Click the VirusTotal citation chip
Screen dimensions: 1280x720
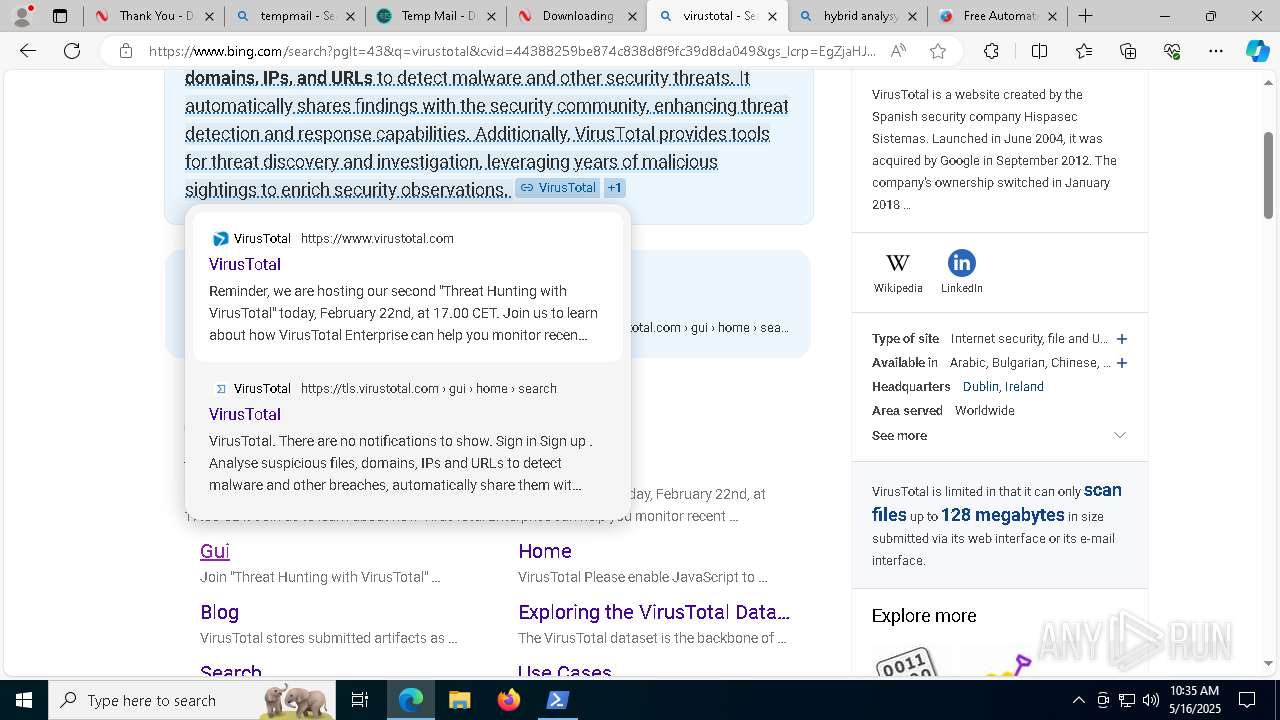(x=557, y=188)
